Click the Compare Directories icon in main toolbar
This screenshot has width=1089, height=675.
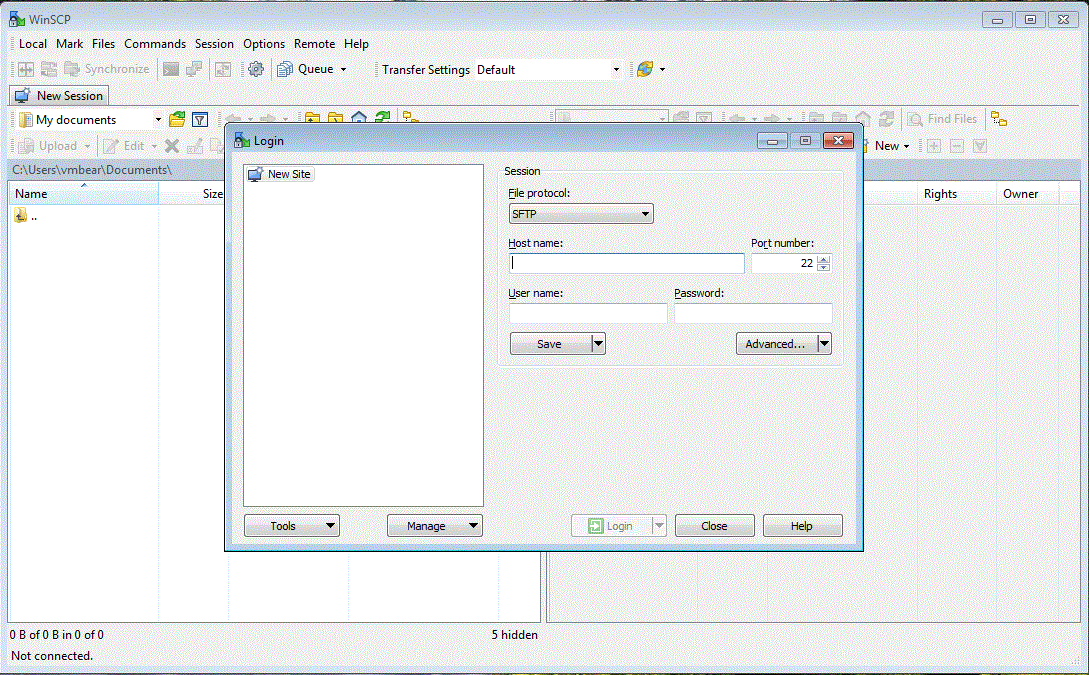coord(26,69)
